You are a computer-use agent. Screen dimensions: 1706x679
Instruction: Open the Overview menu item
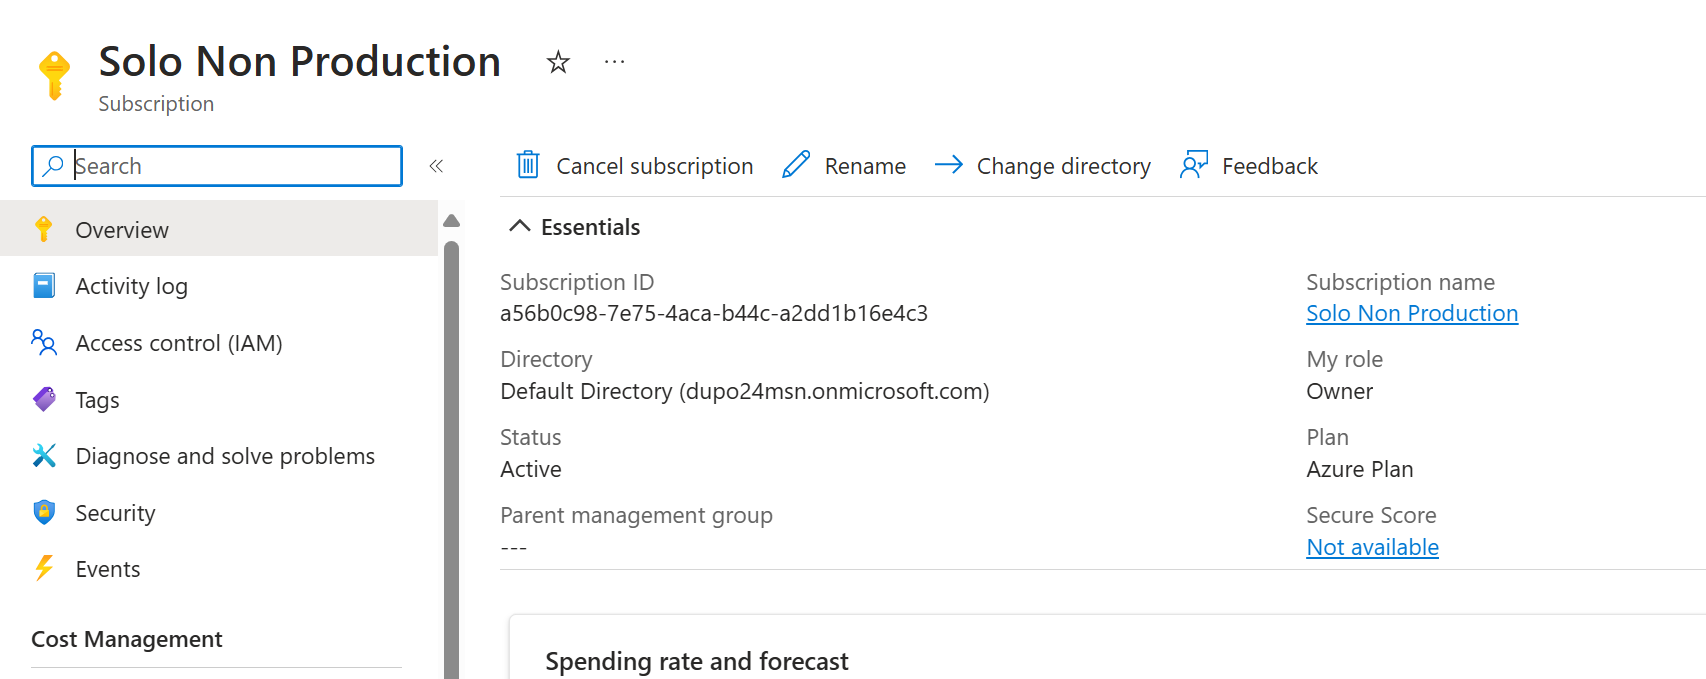click(x=219, y=229)
